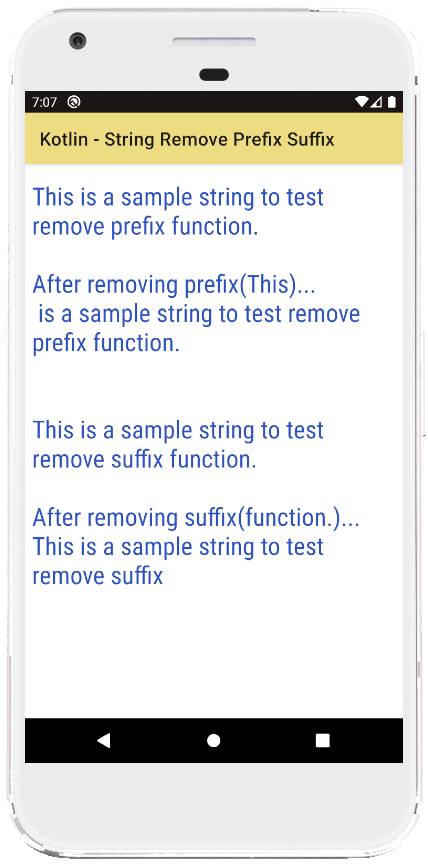
Task: Click the Wi-Fi status icon
Action: pos(362,102)
